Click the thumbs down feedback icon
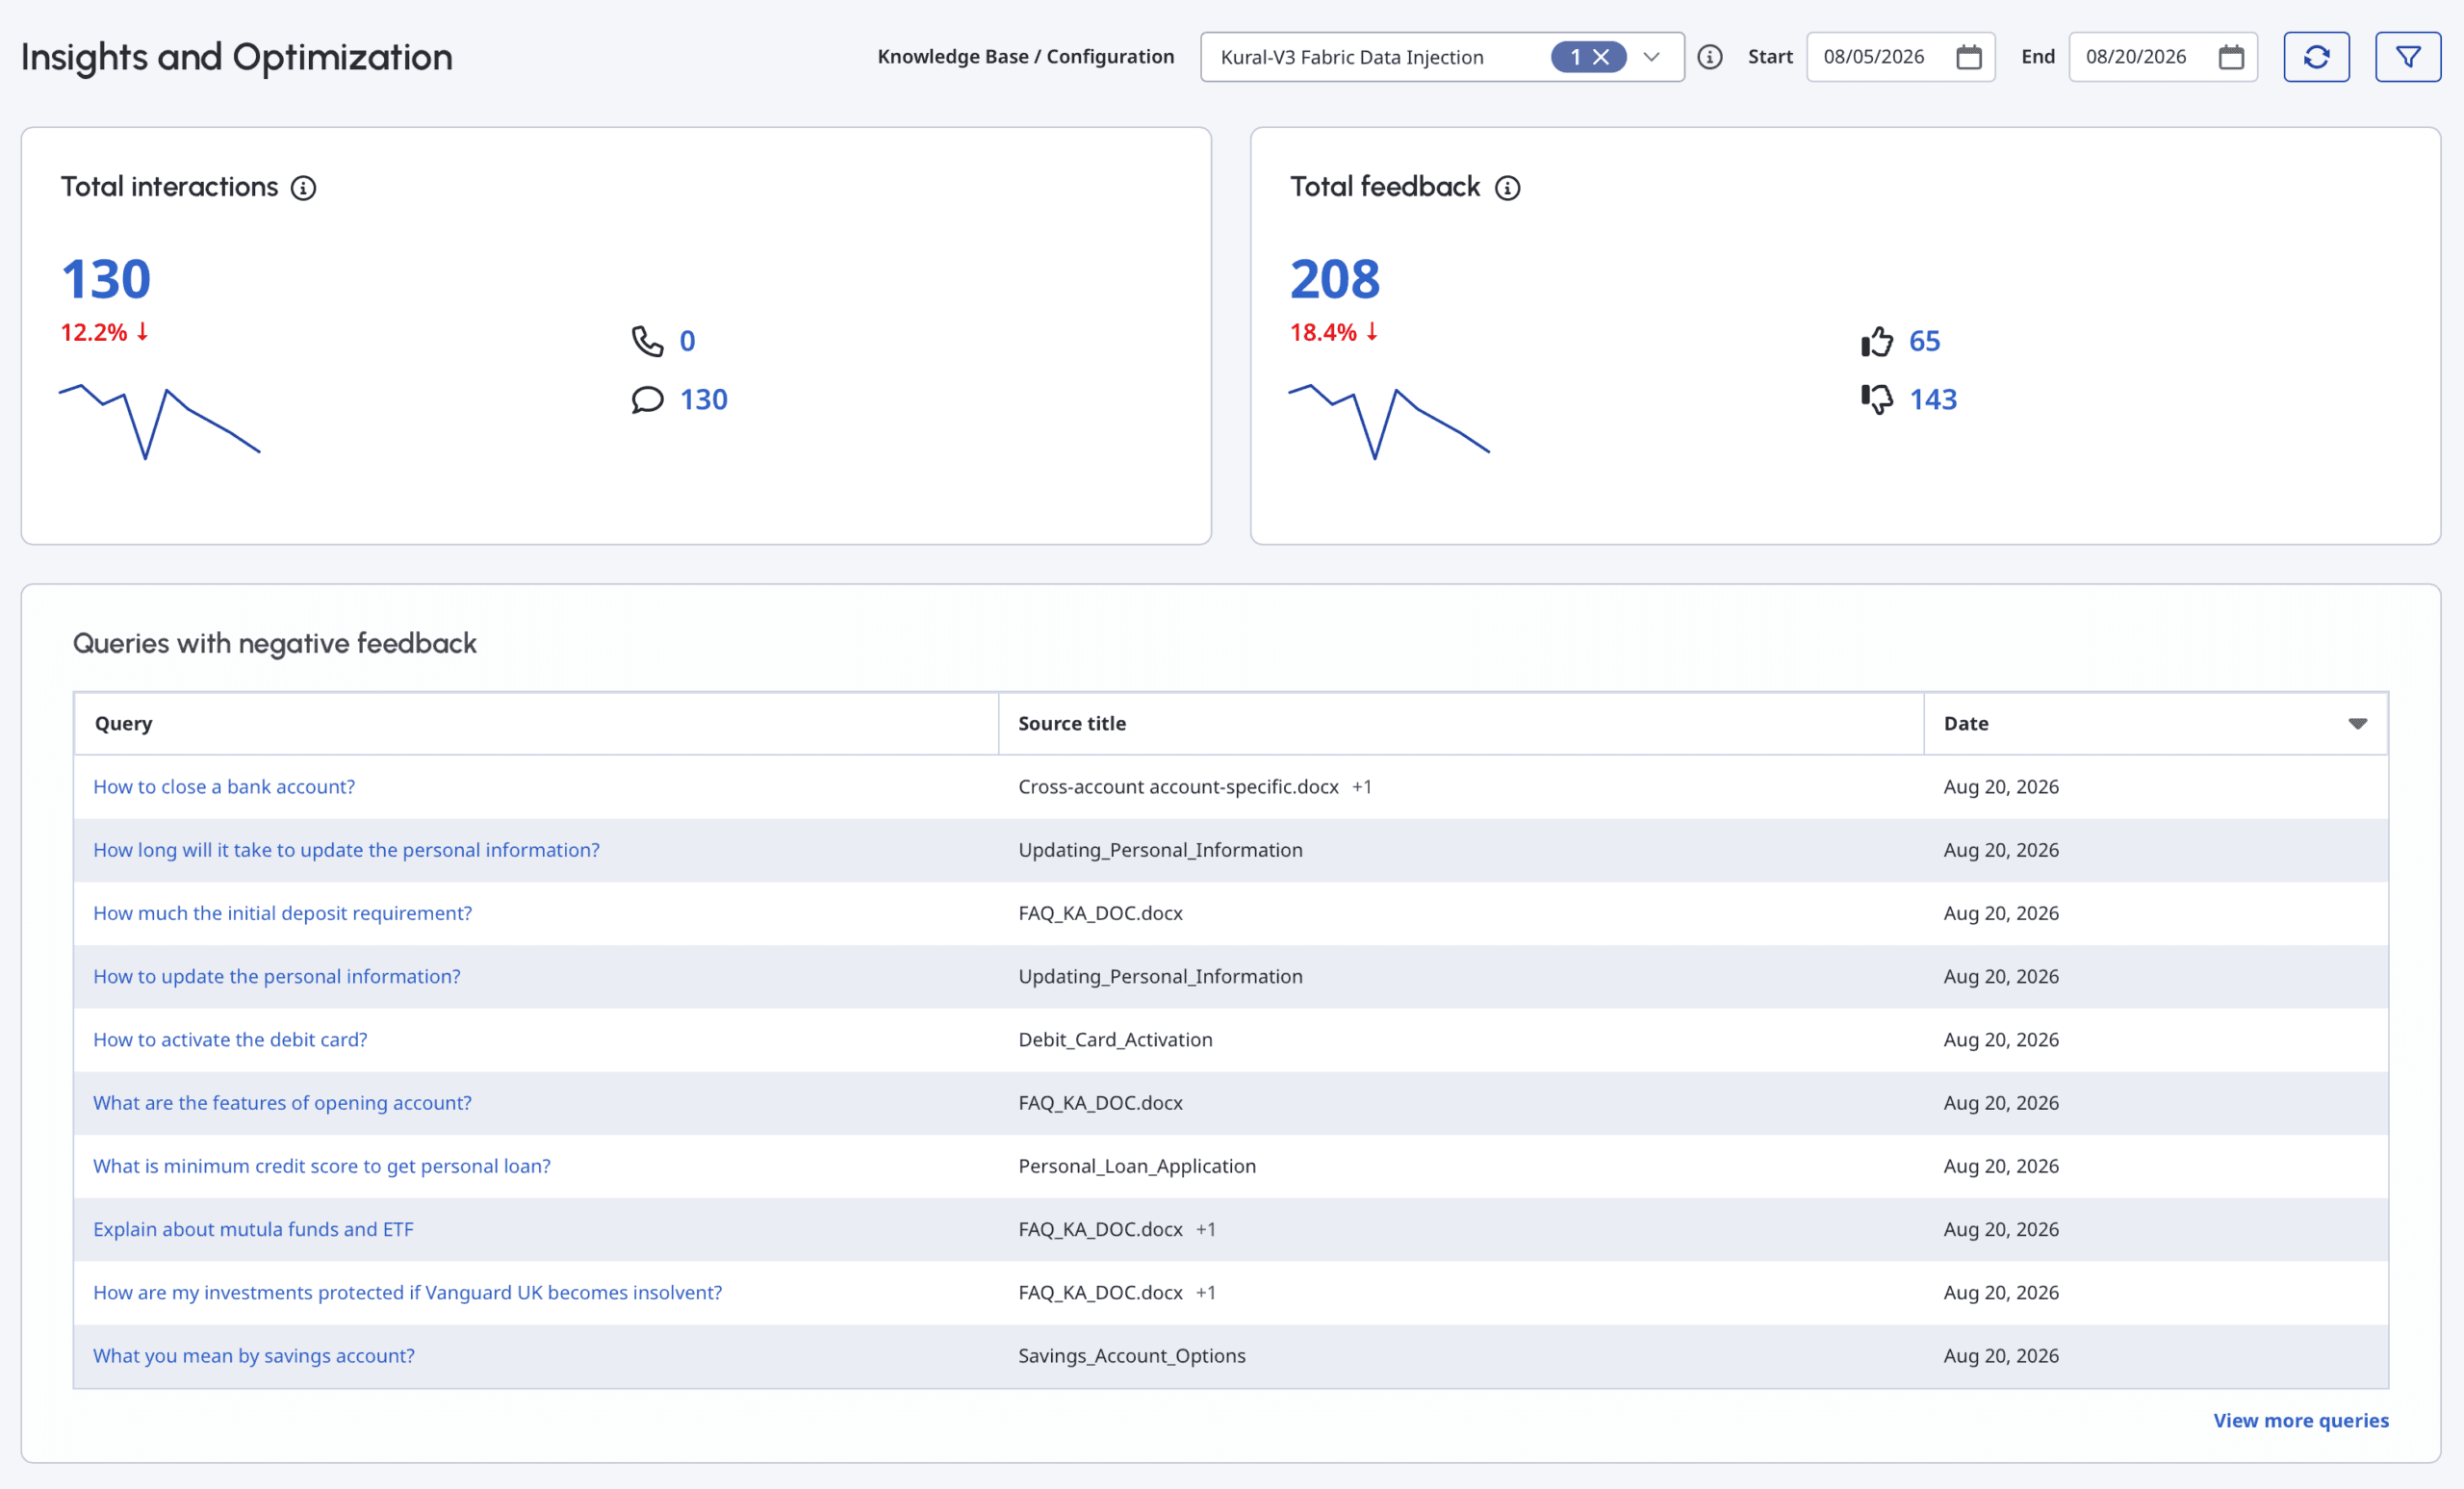The image size is (2464, 1489). 1877,399
